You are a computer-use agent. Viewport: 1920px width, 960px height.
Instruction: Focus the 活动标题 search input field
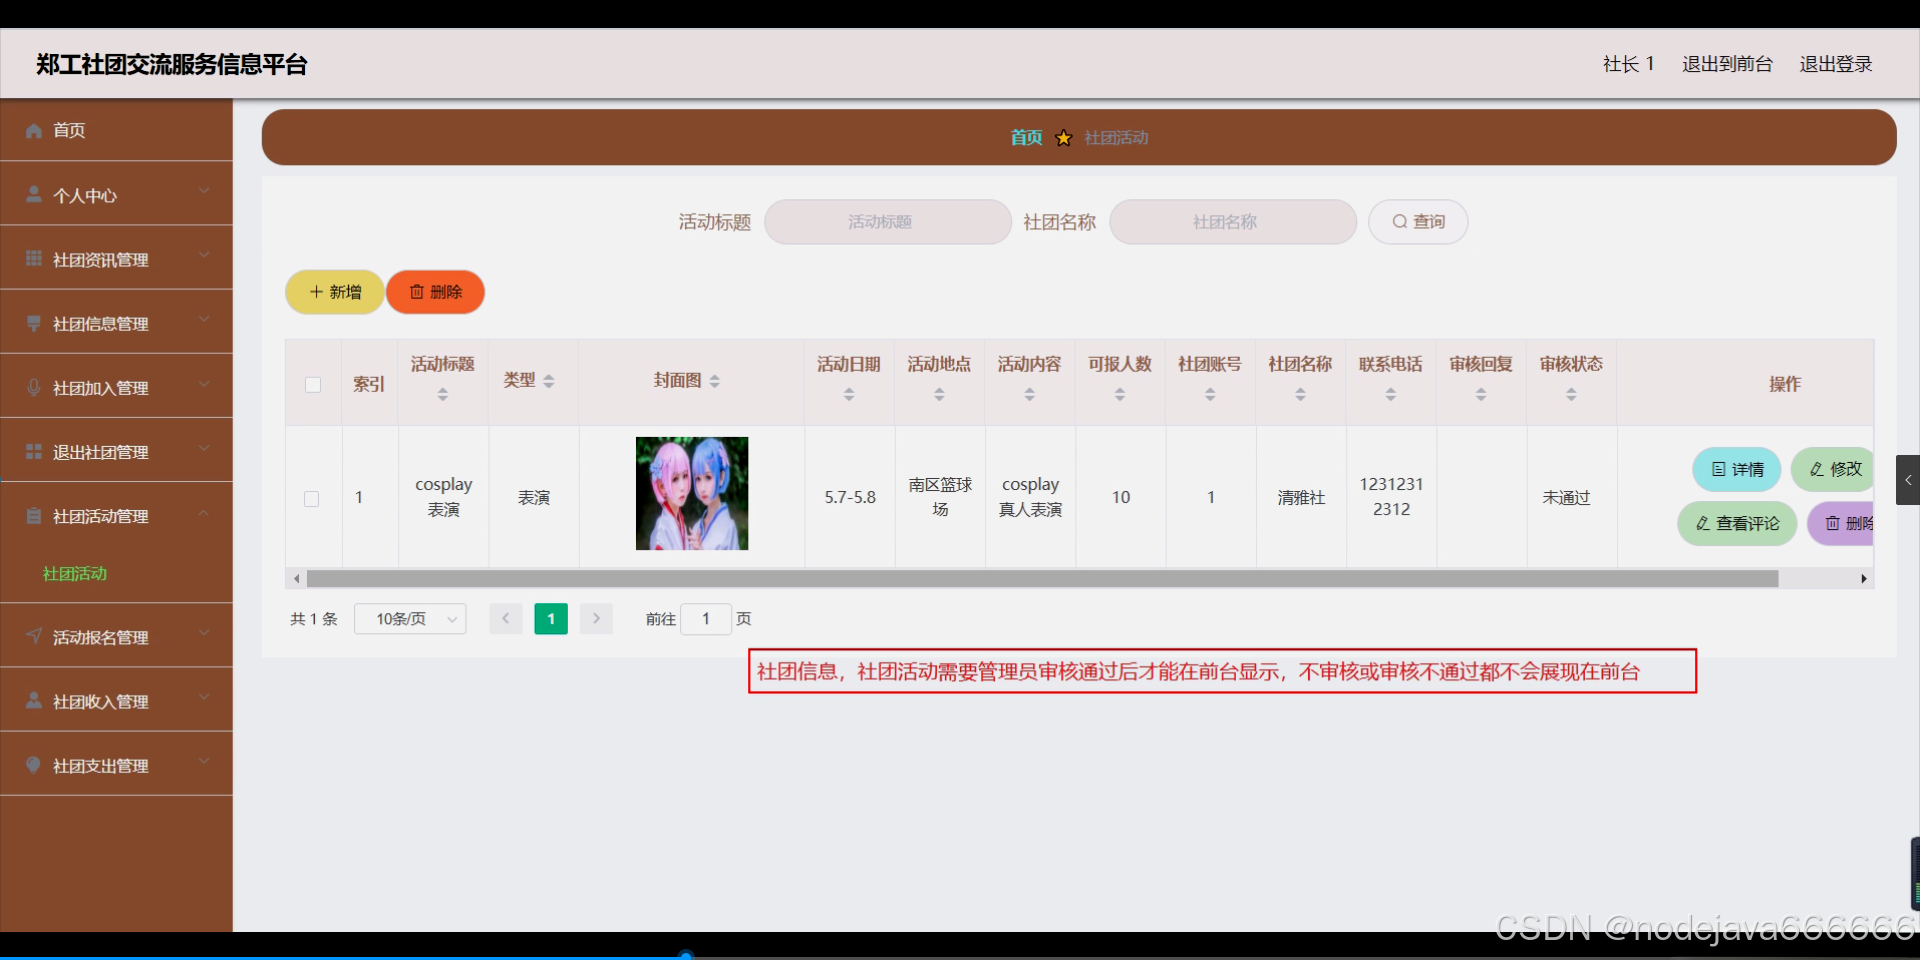(888, 222)
